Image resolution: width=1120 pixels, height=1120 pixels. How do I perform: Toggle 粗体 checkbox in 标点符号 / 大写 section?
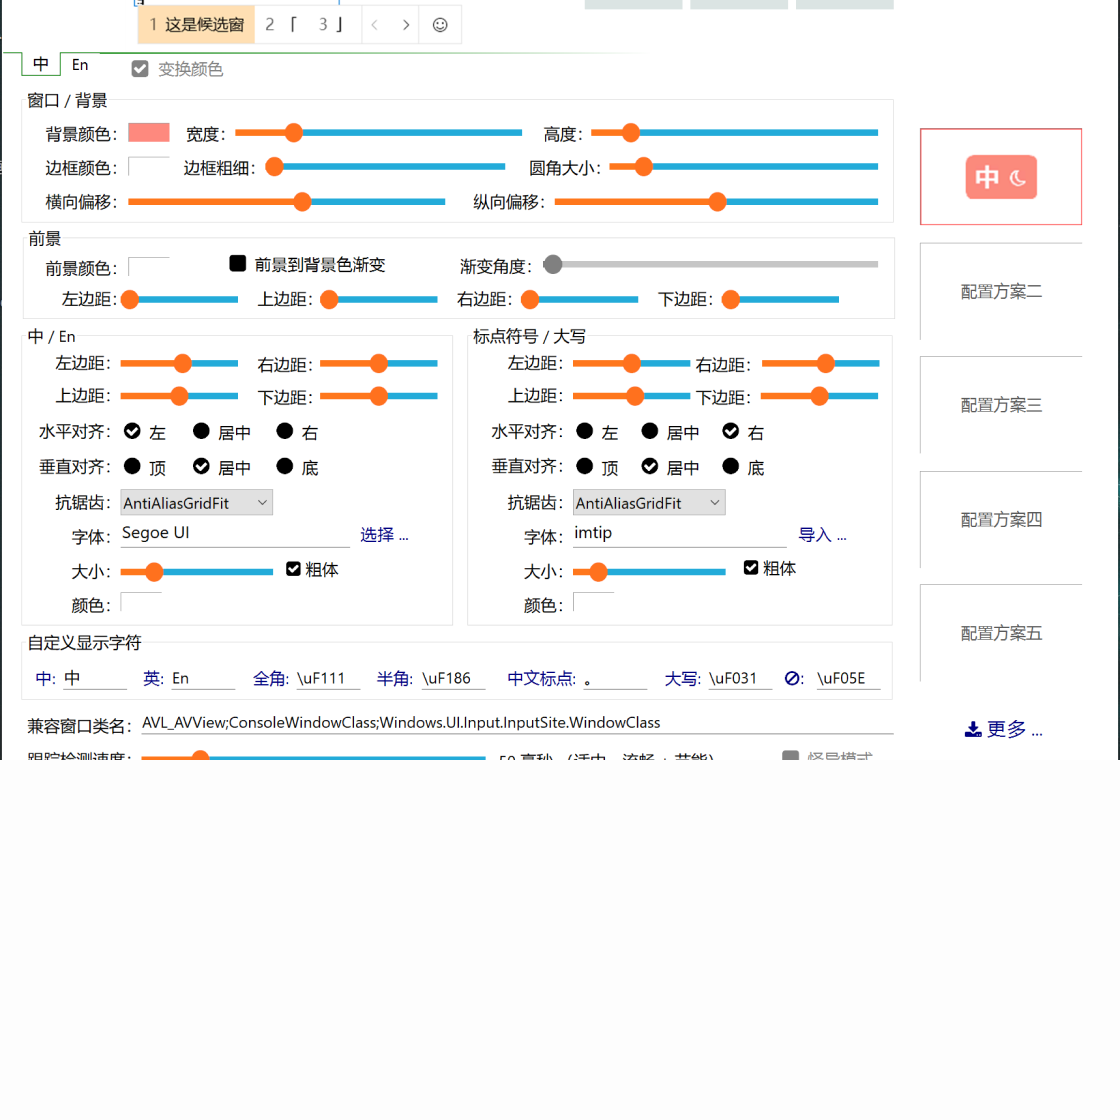point(751,567)
